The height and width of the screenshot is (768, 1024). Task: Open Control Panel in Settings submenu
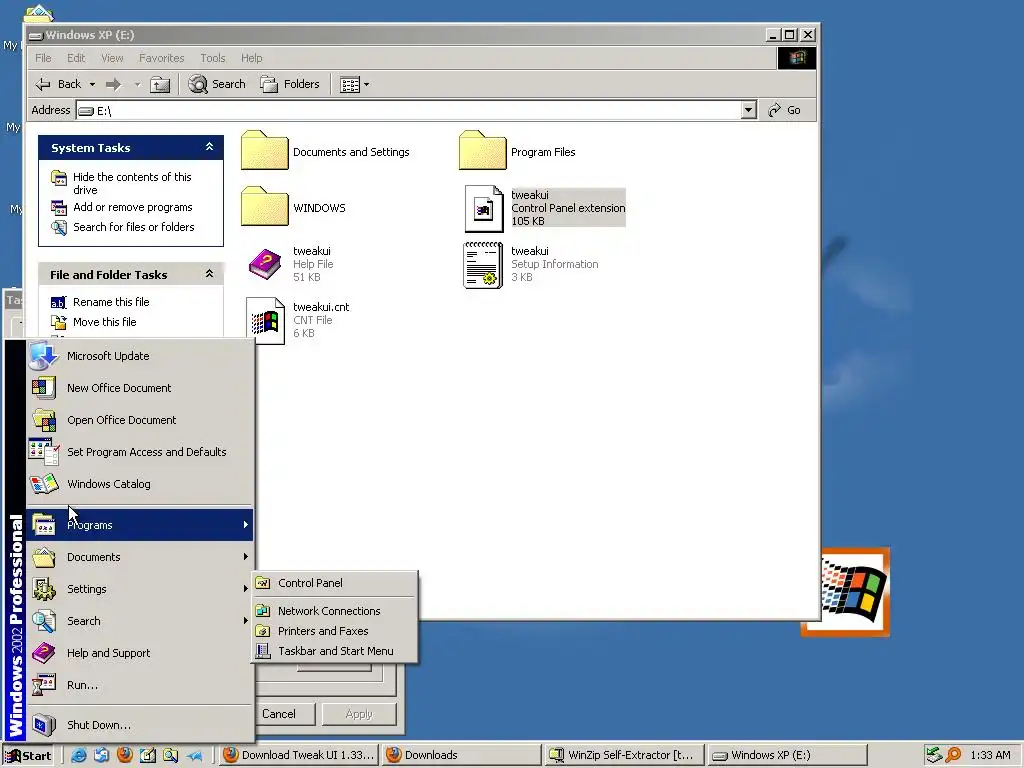[335, 583]
